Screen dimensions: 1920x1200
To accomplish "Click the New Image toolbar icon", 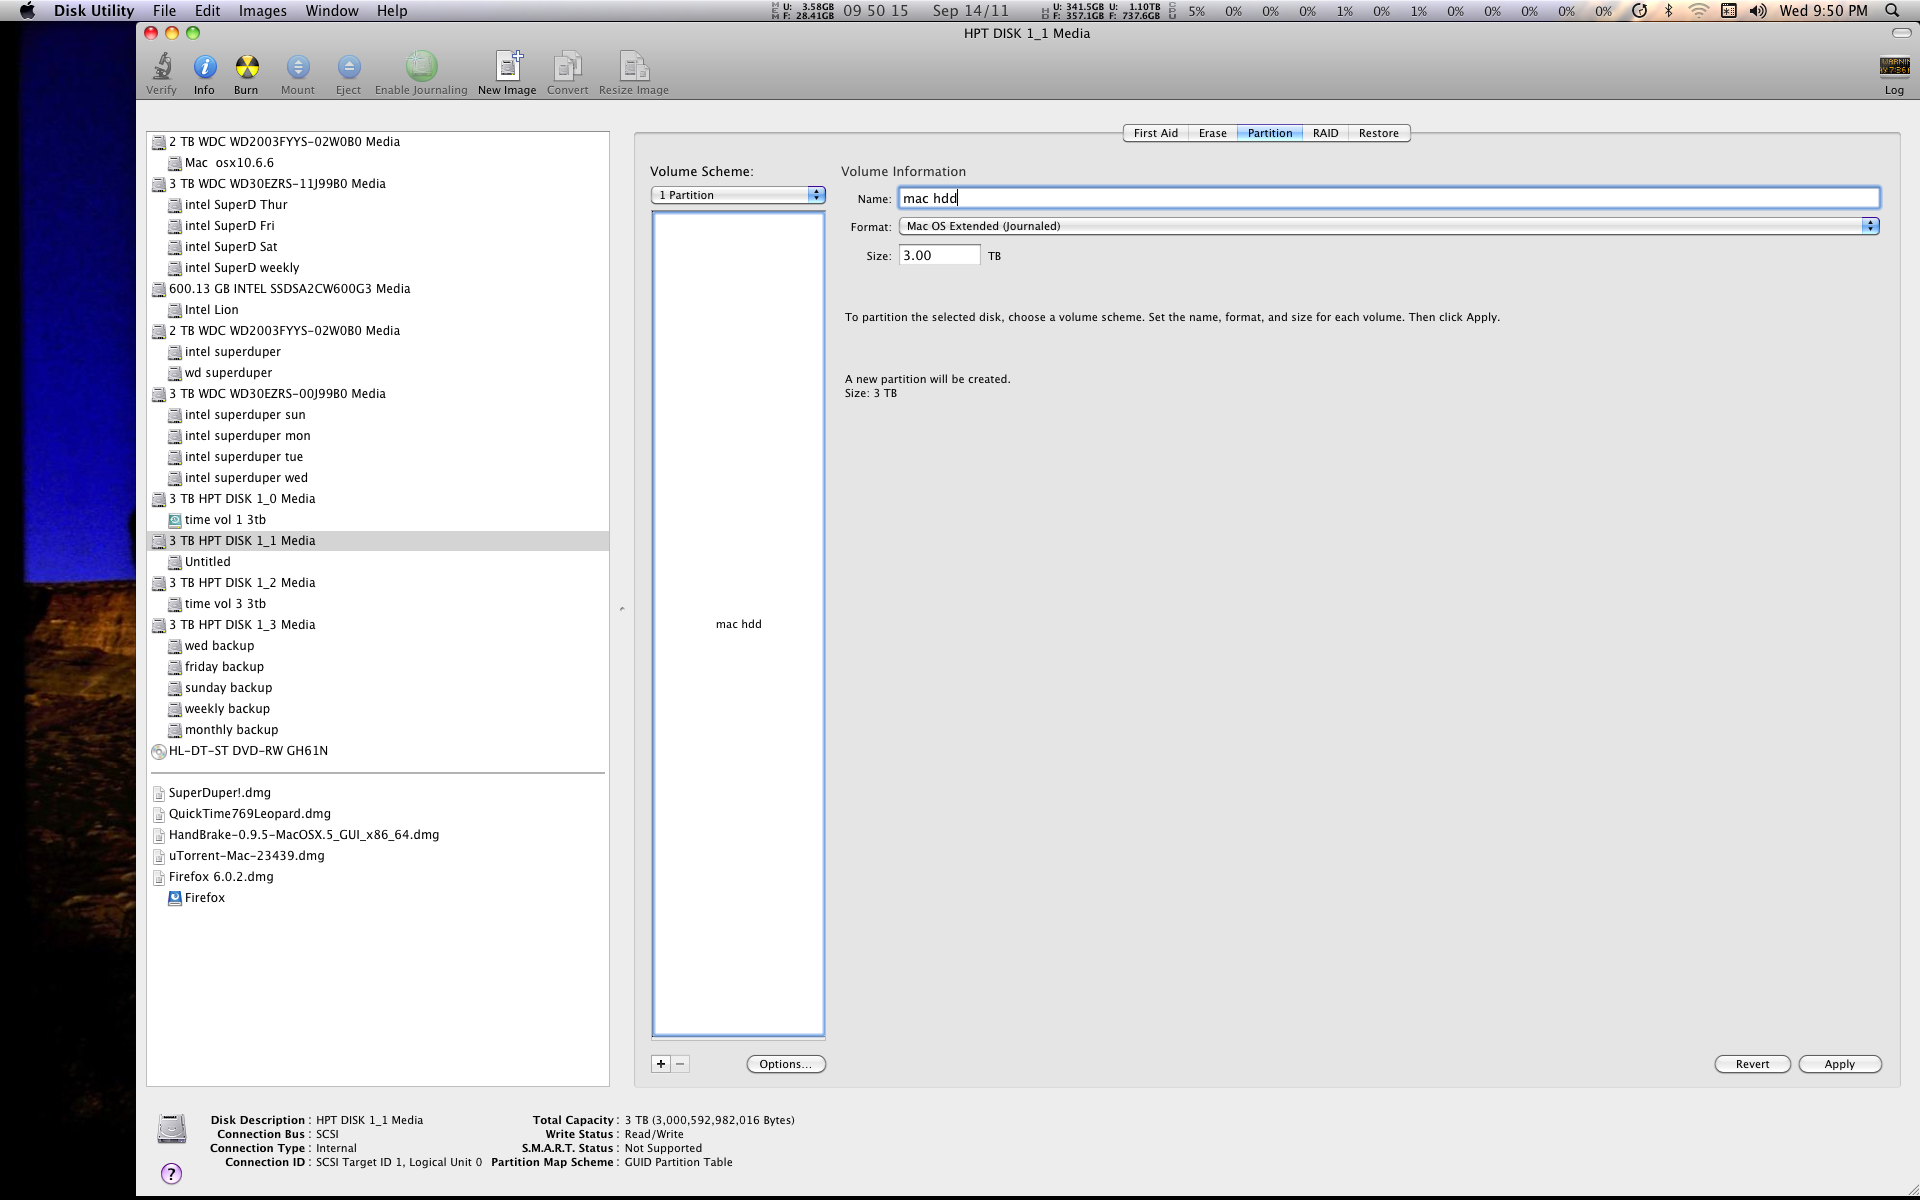I will pyautogui.click(x=507, y=68).
